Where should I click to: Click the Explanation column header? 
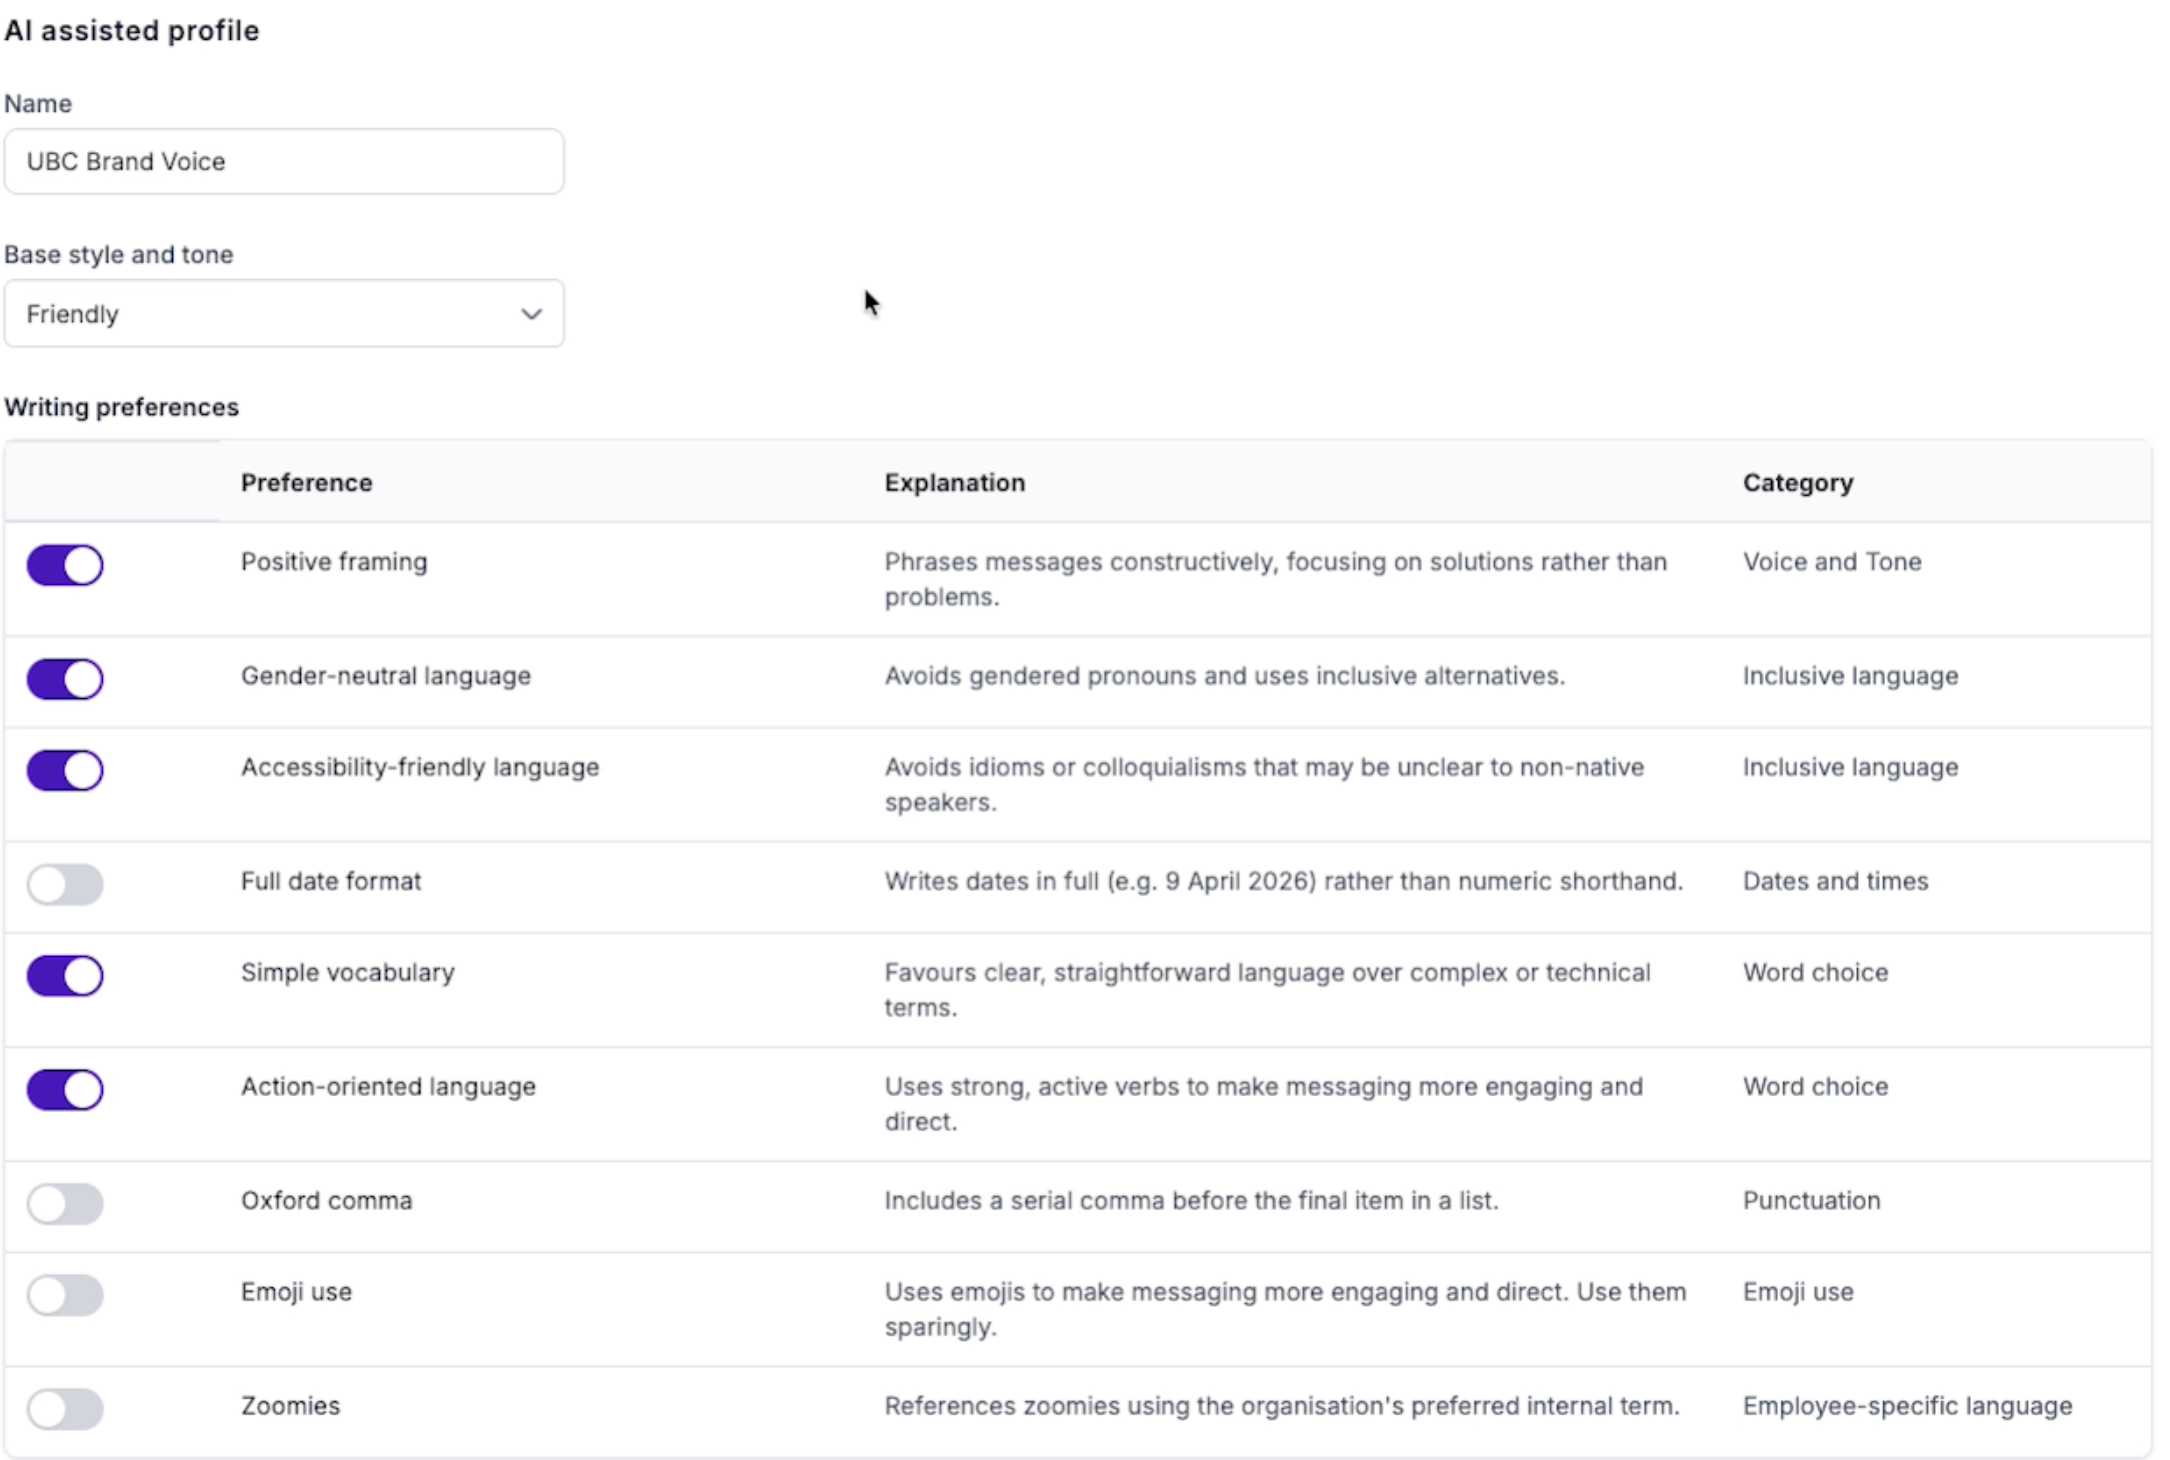955,483
